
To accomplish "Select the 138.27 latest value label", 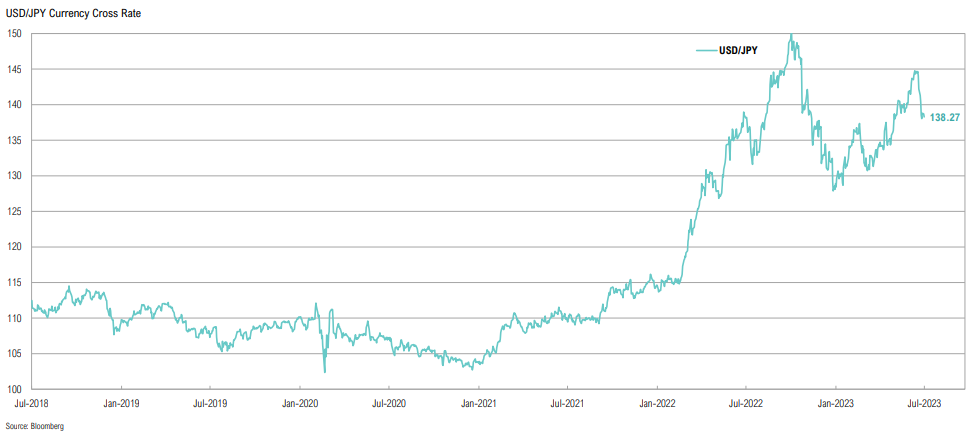I will click(x=945, y=118).
